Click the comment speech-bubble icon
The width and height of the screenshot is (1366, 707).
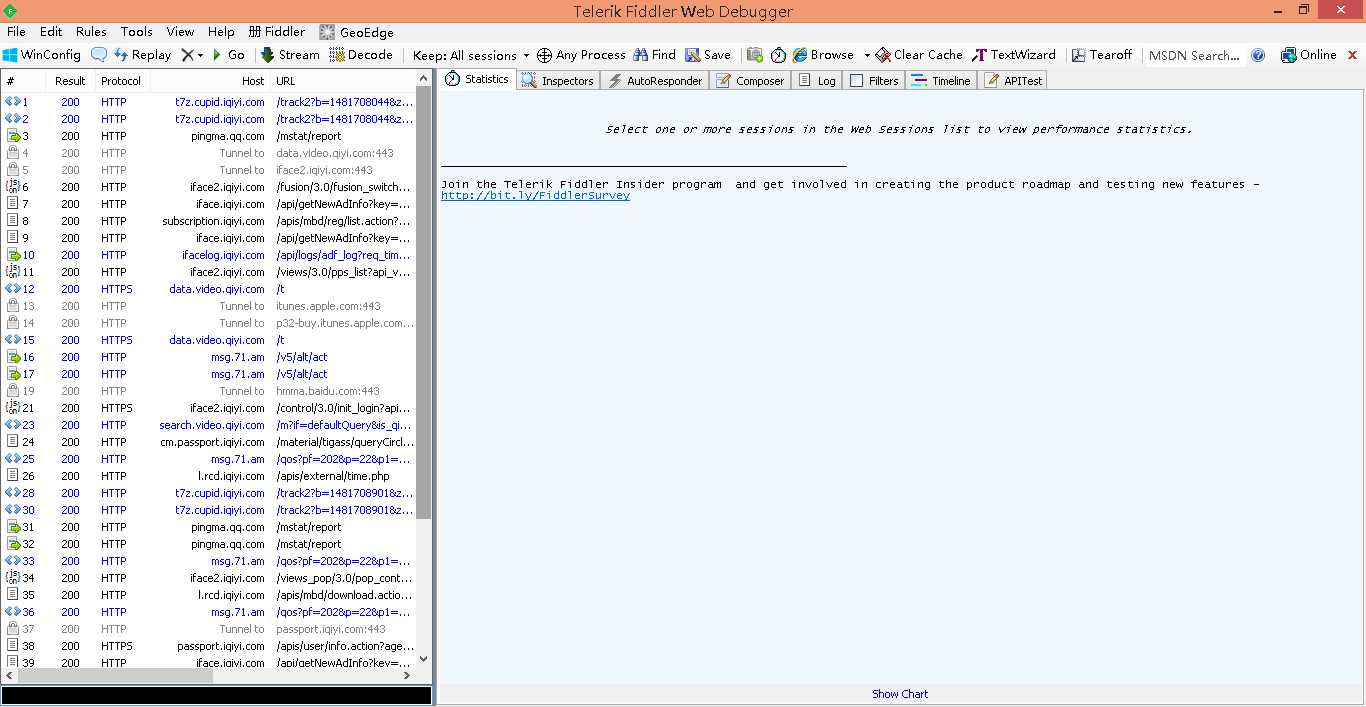click(x=99, y=55)
